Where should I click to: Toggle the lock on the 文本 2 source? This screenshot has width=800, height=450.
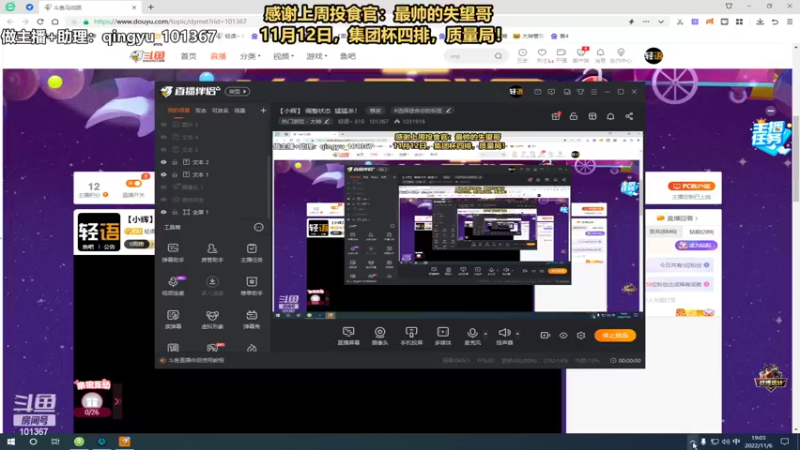click(x=174, y=162)
